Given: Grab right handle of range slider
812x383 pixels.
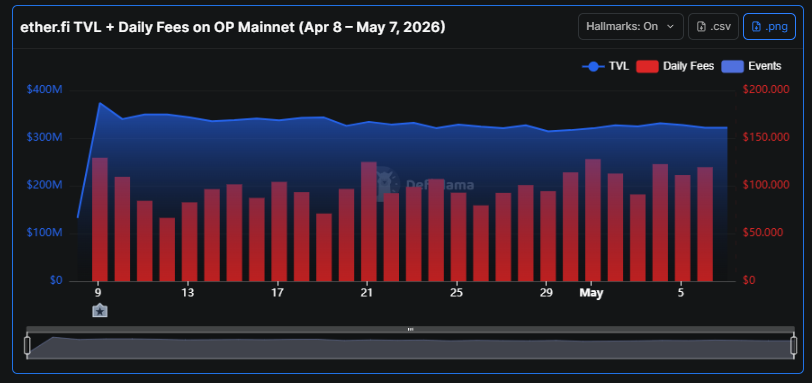Looking at the screenshot, I should point(793,345).
